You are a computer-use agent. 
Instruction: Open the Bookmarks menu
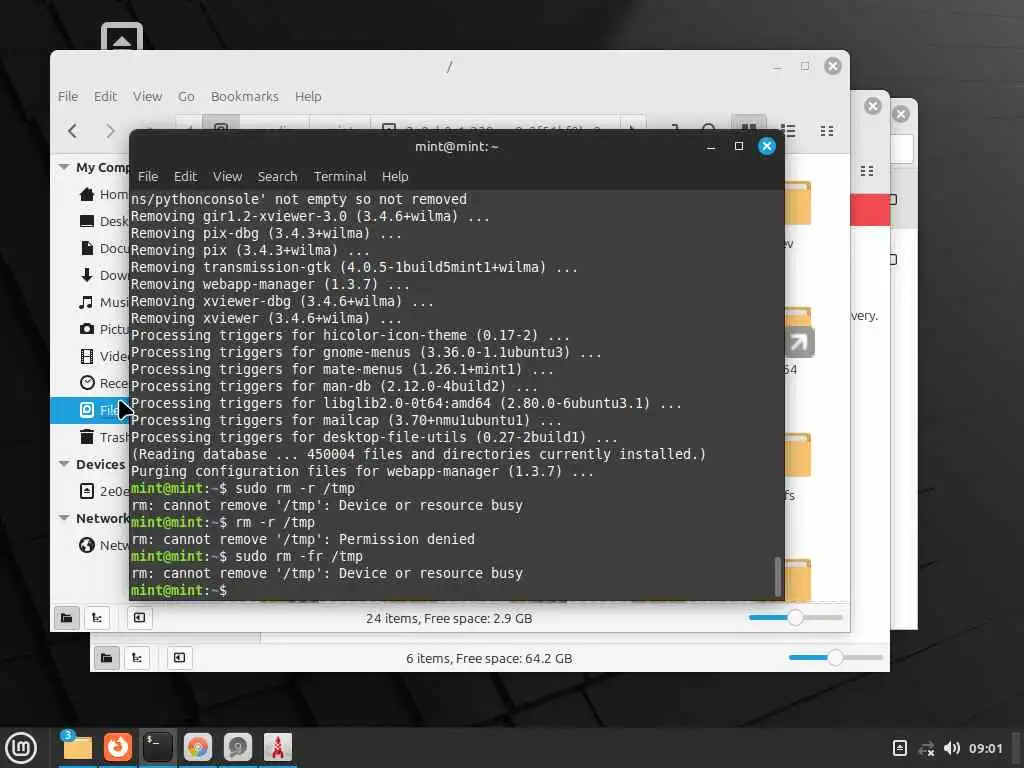click(244, 97)
